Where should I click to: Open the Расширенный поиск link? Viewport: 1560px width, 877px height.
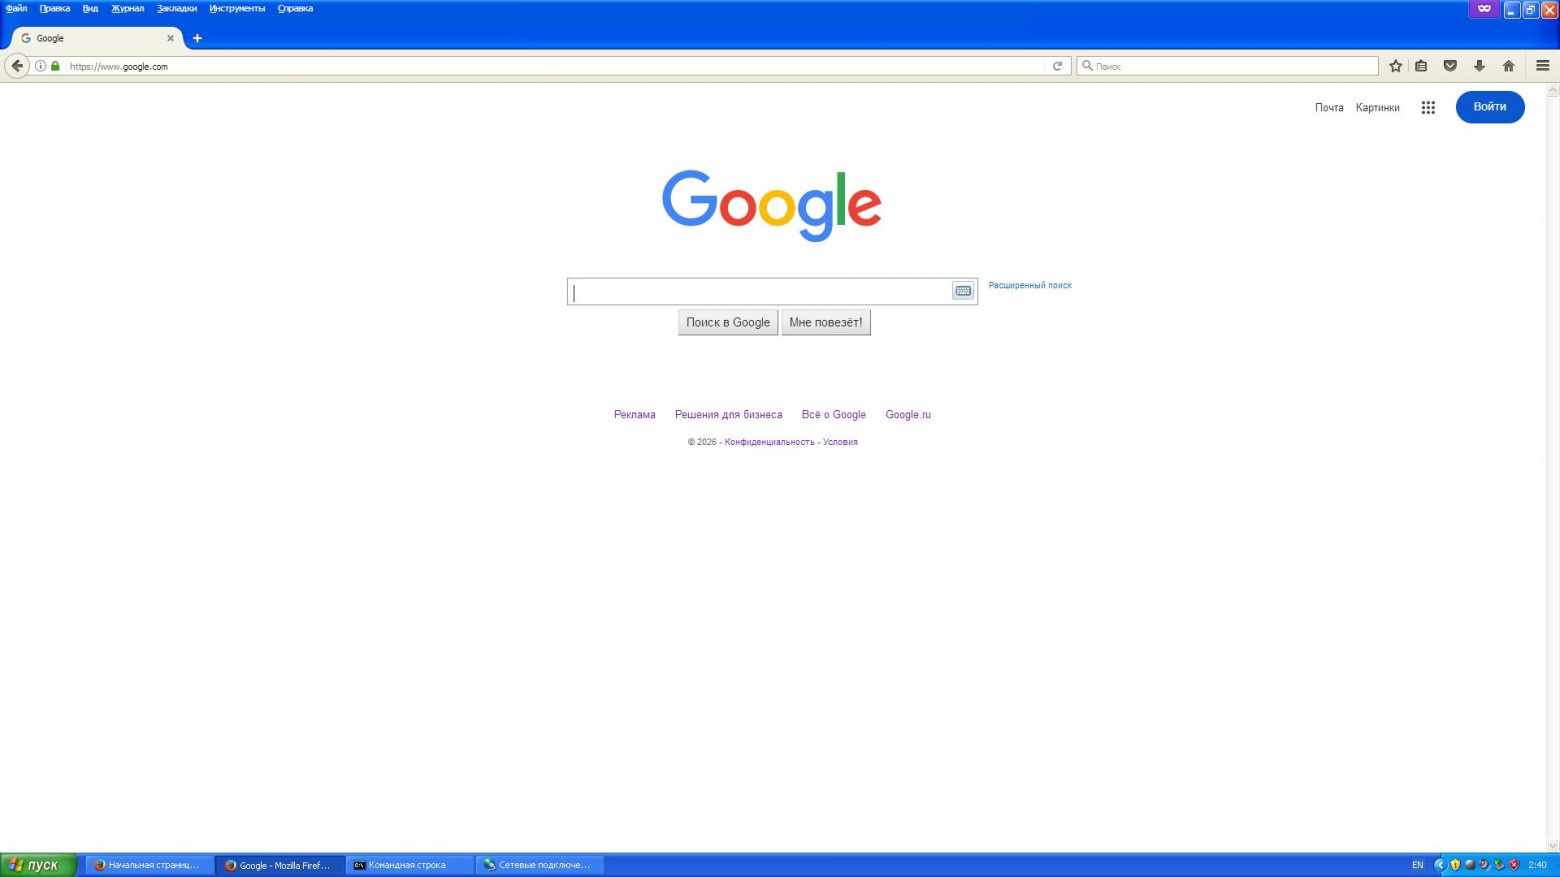point(1030,285)
